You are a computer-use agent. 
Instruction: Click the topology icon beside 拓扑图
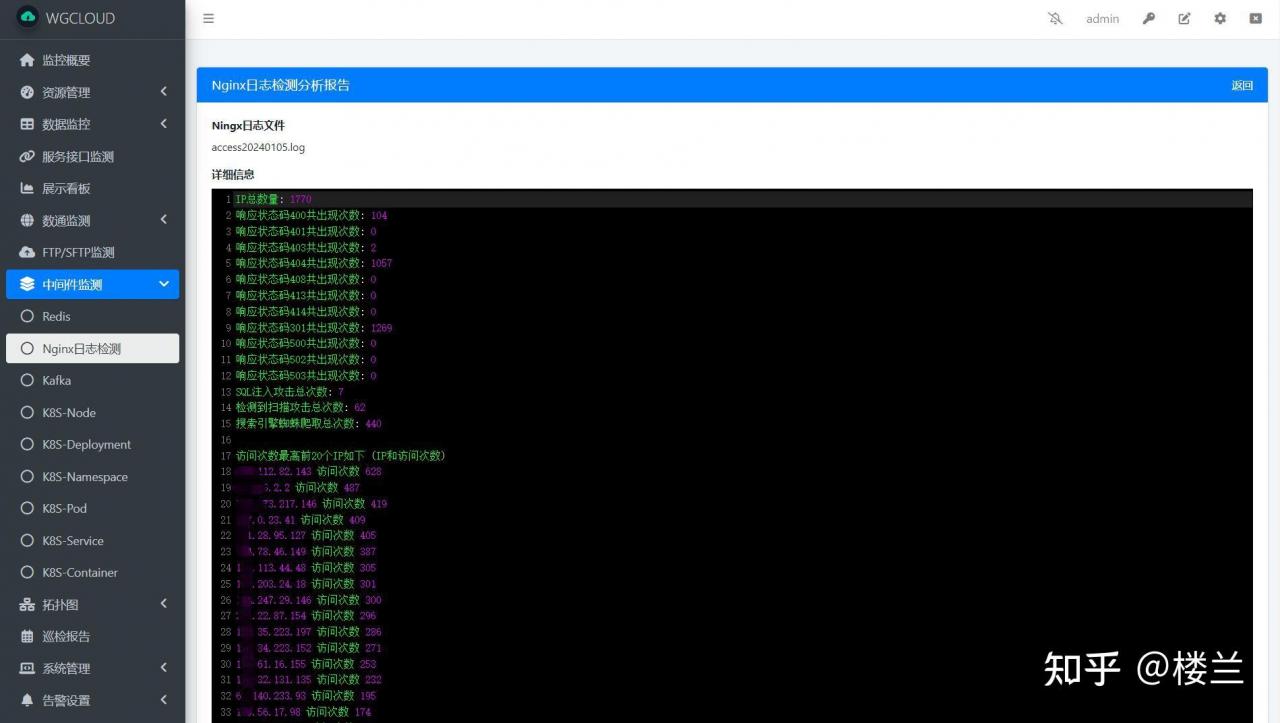(27, 604)
